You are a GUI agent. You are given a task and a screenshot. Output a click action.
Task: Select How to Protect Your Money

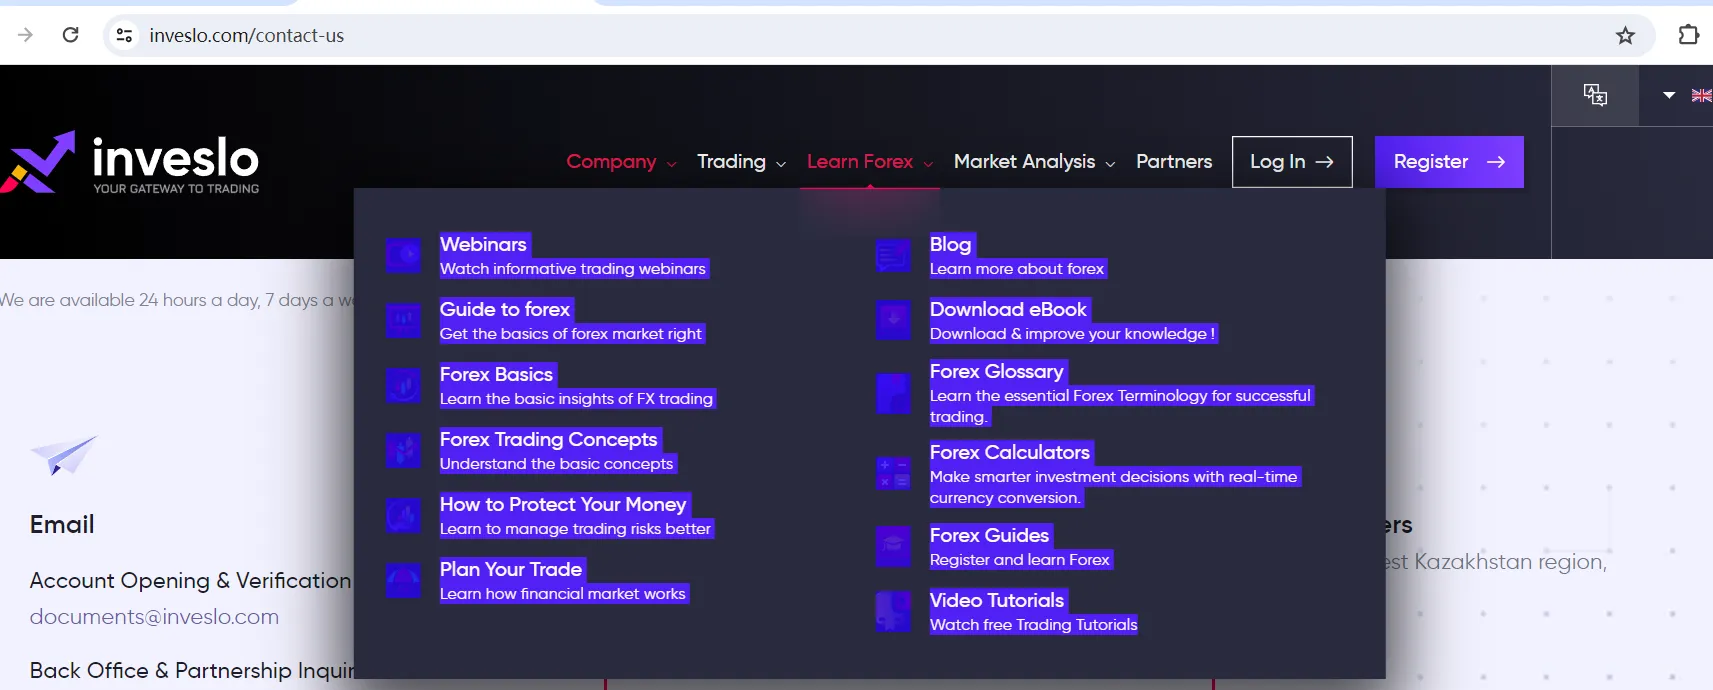(563, 504)
